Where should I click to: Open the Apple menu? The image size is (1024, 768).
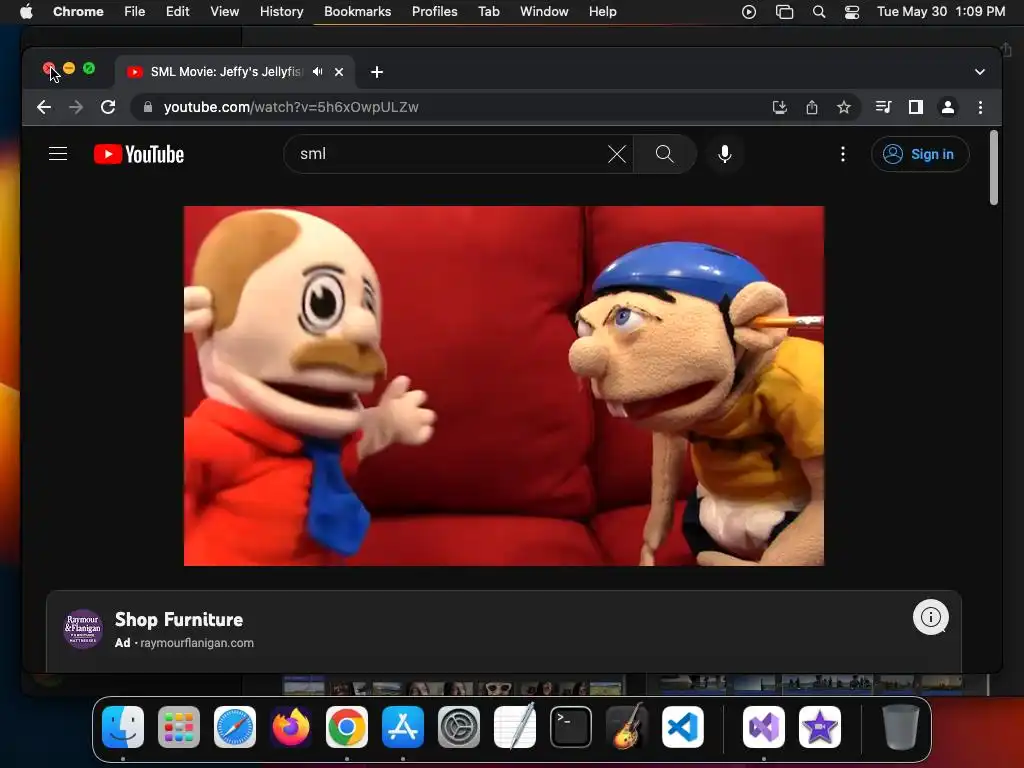pos(26,12)
